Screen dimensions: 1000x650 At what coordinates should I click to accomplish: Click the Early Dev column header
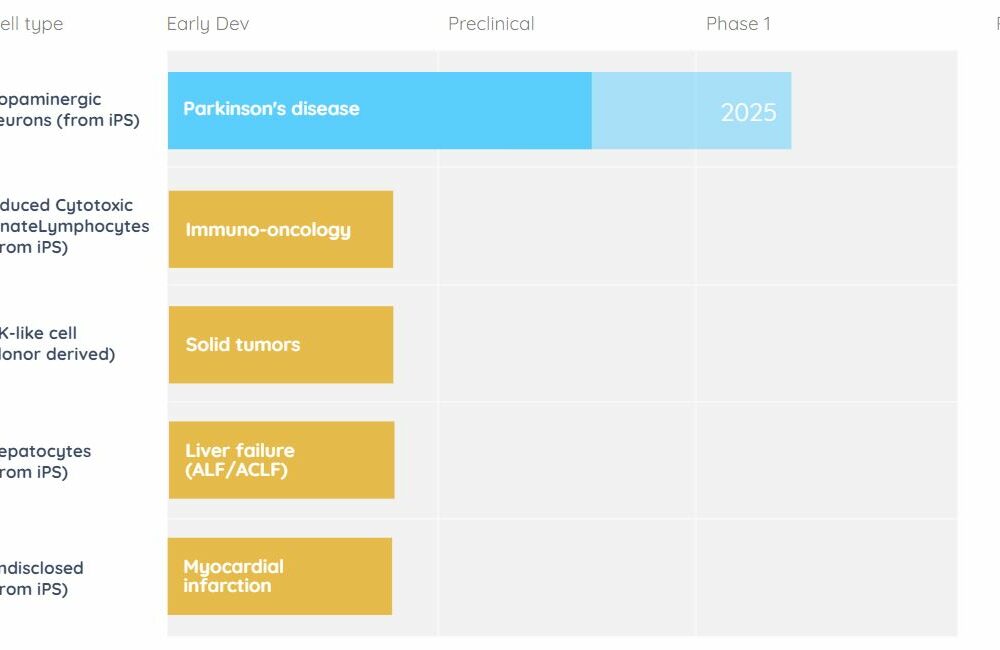click(208, 24)
